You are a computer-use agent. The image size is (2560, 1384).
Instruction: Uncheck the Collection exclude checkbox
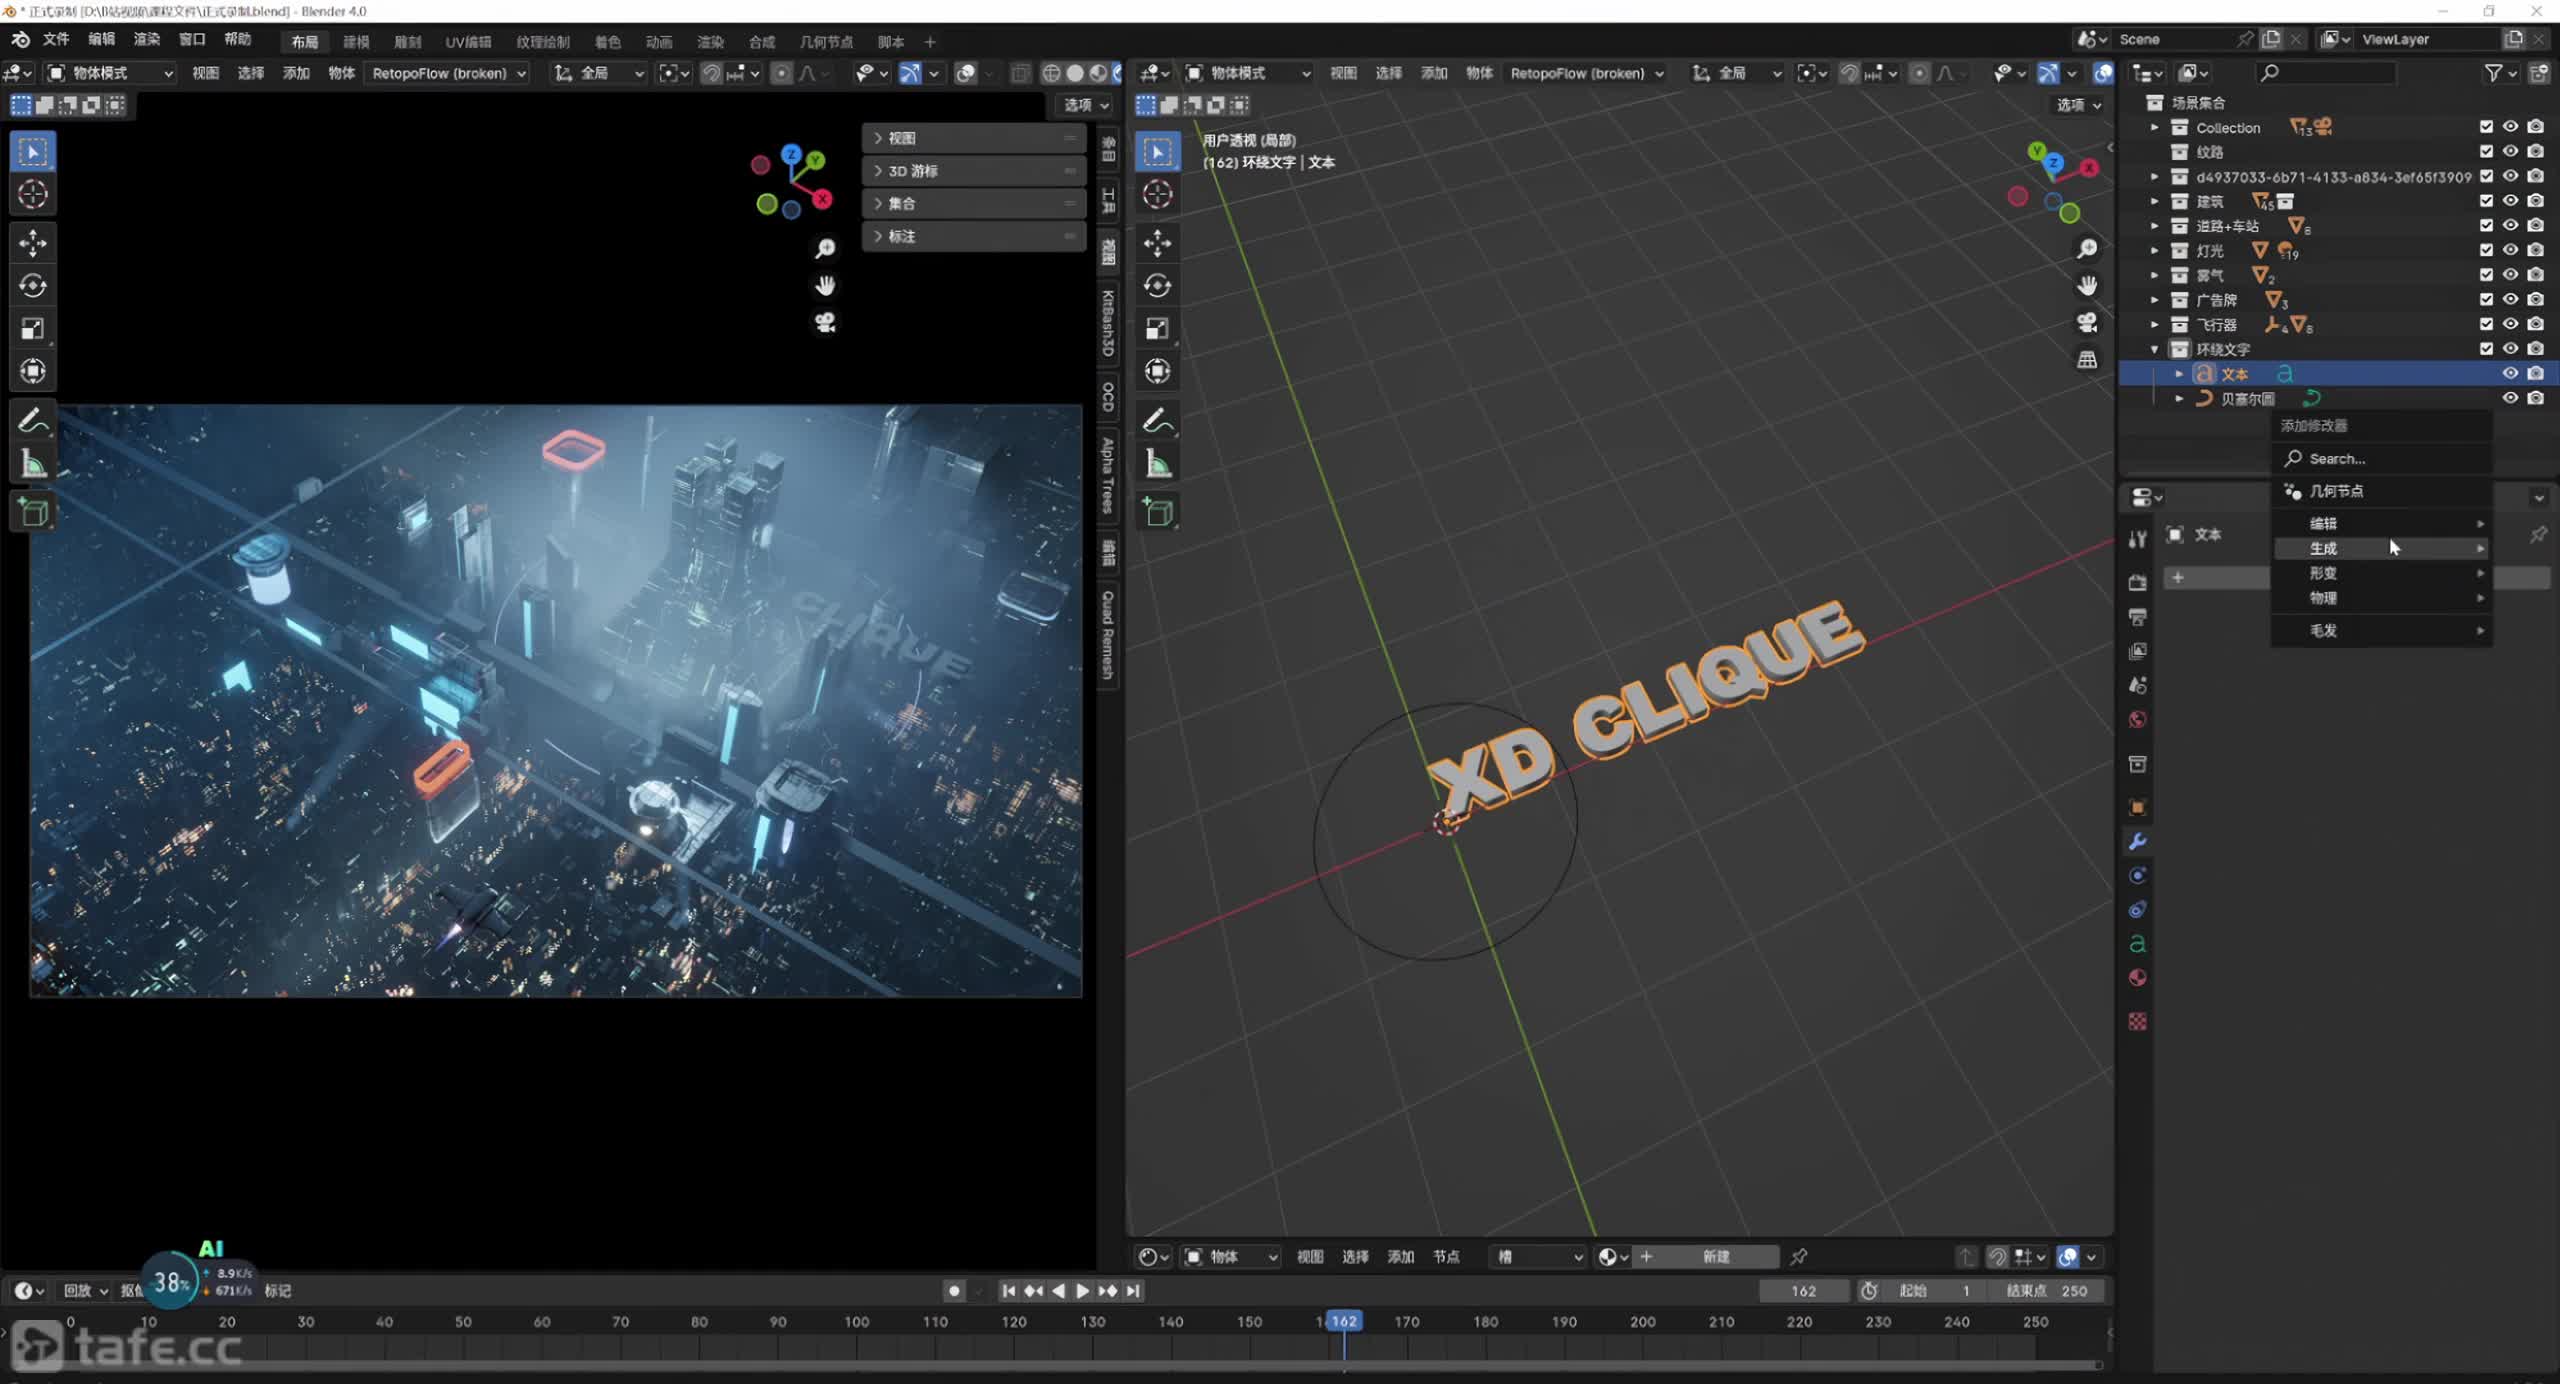click(2486, 127)
